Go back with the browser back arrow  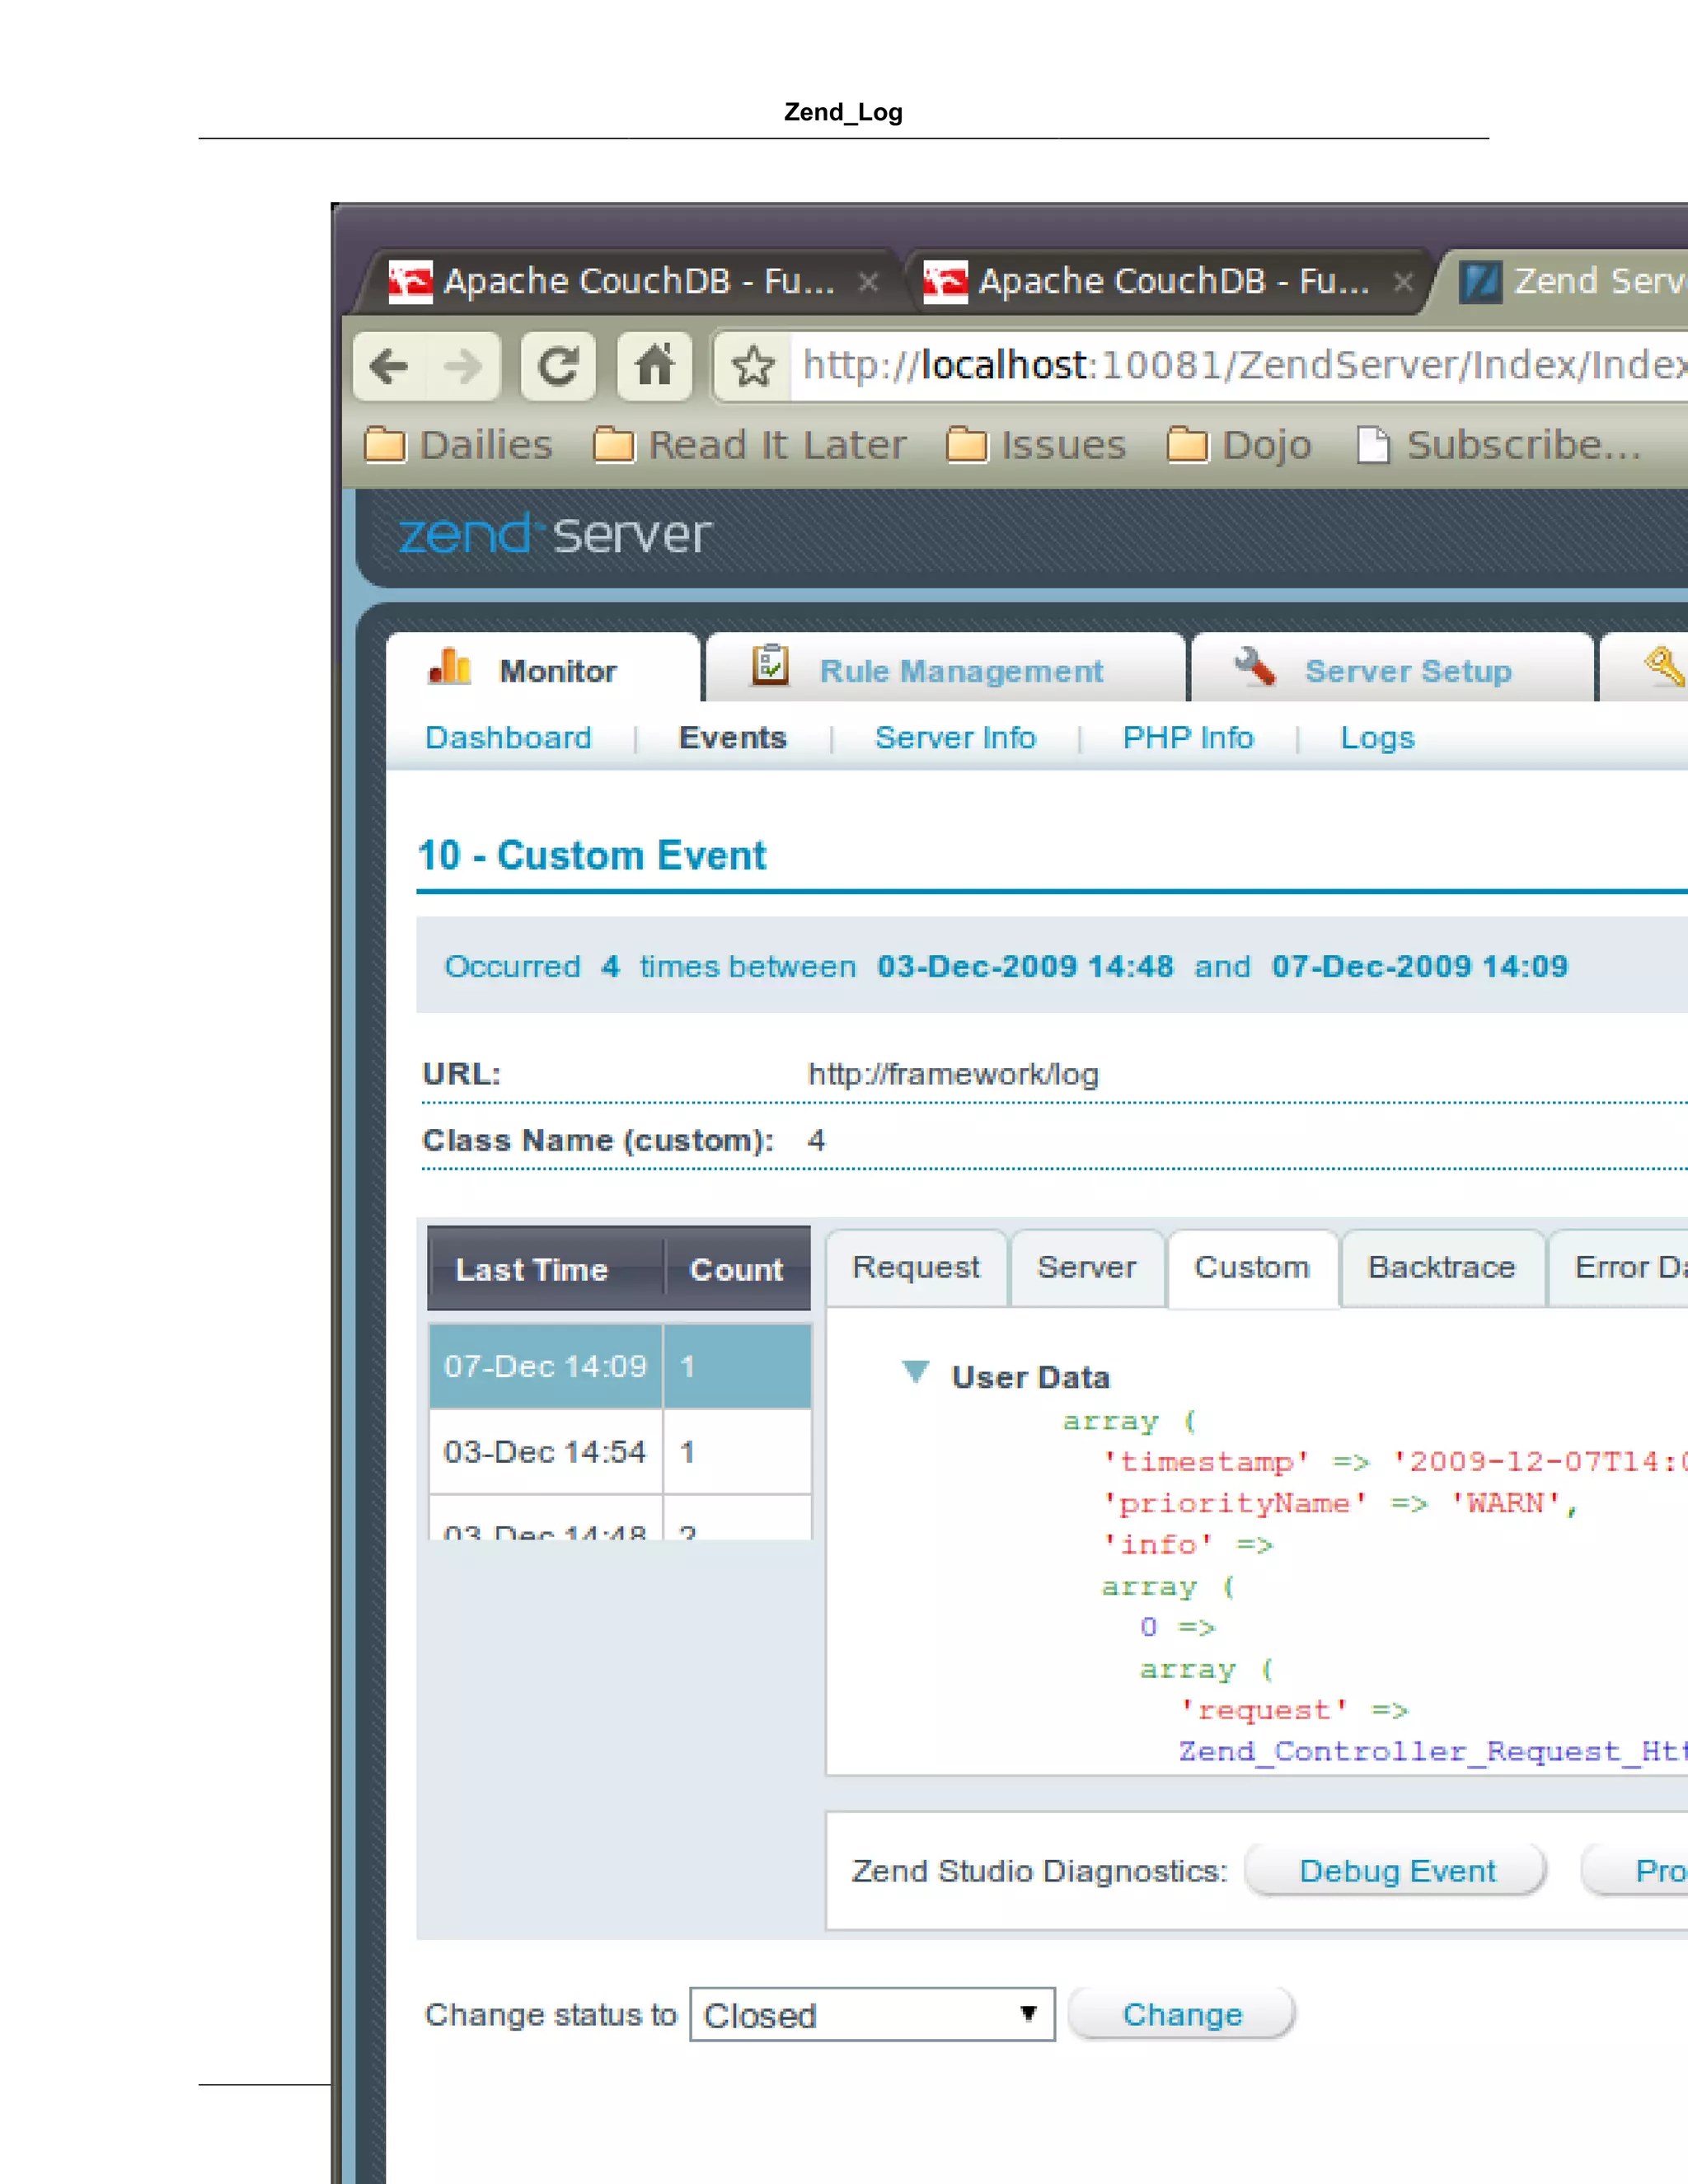(390, 366)
